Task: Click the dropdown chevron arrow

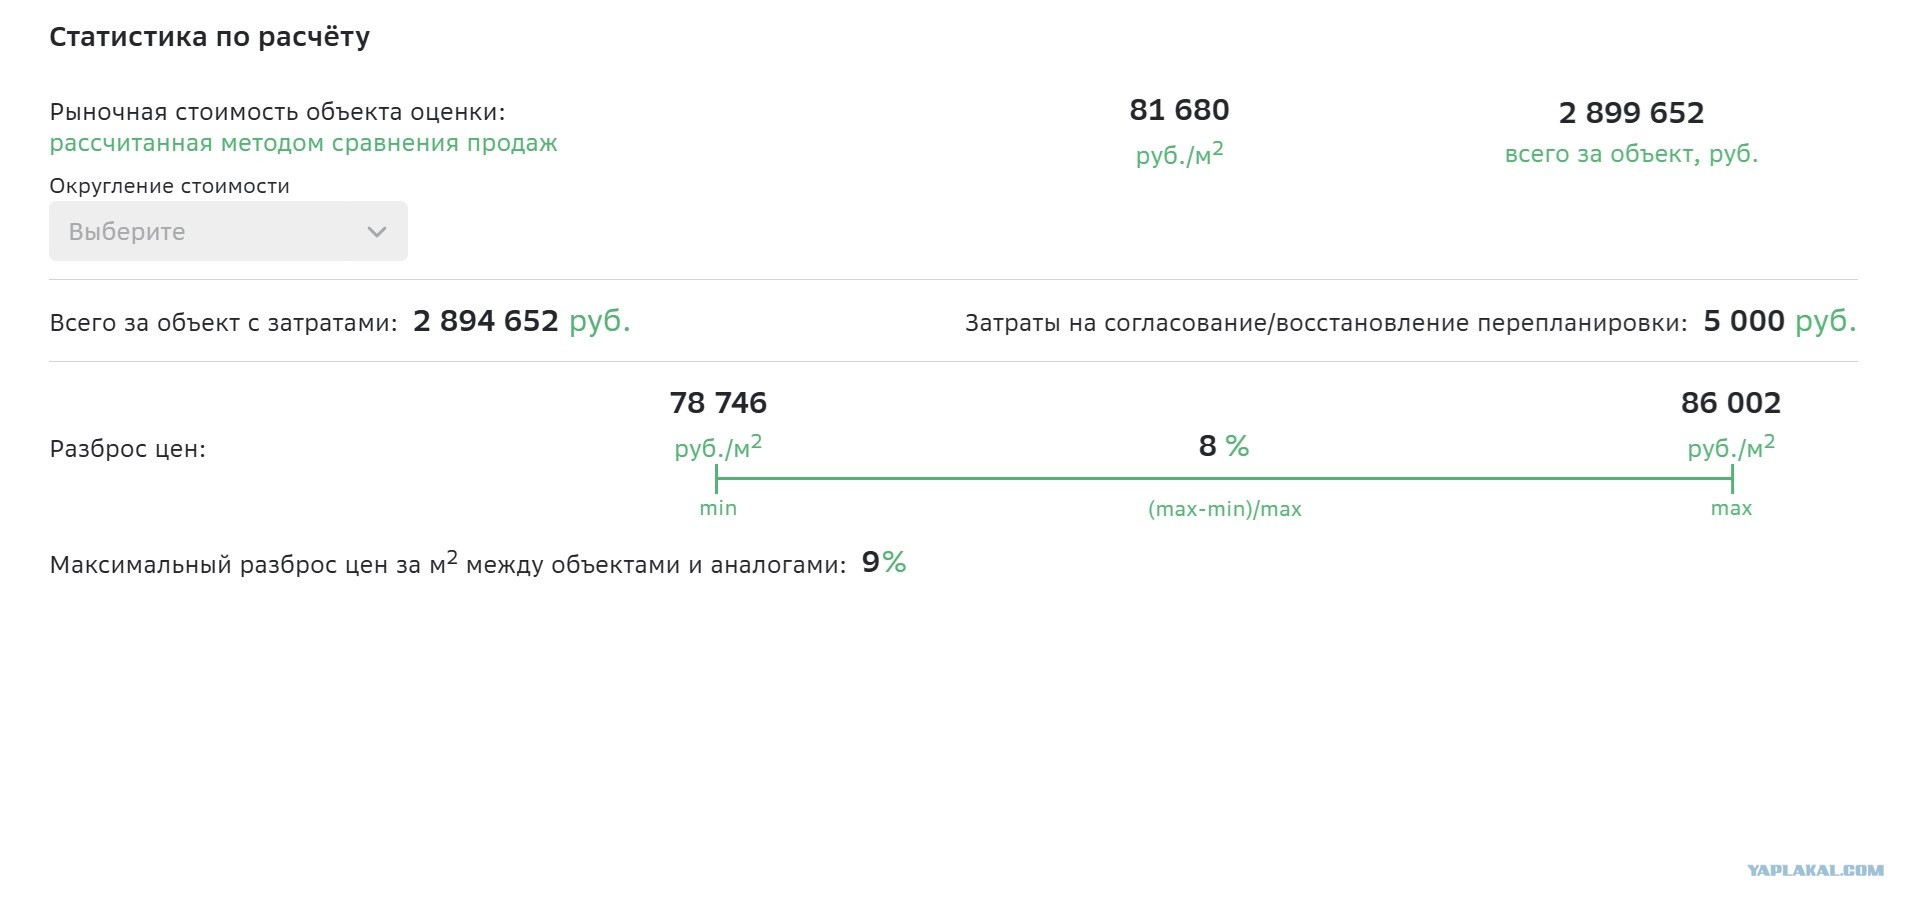Action: point(377,232)
